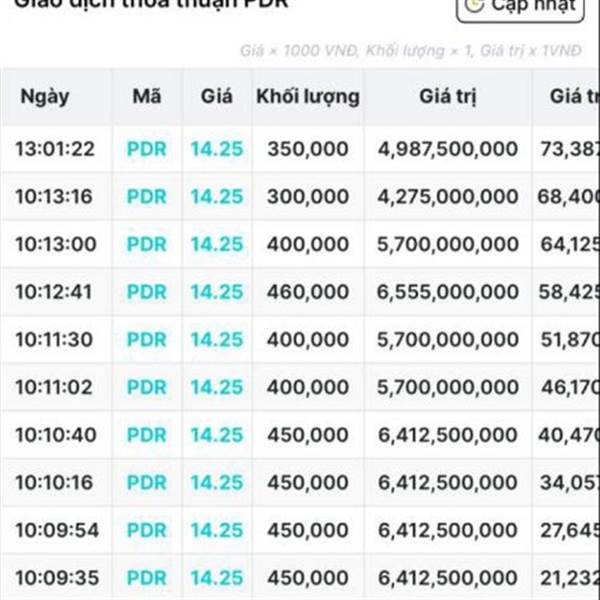
Task: Click the refresh icon beside Cập nhật
Action: tap(475, 5)
